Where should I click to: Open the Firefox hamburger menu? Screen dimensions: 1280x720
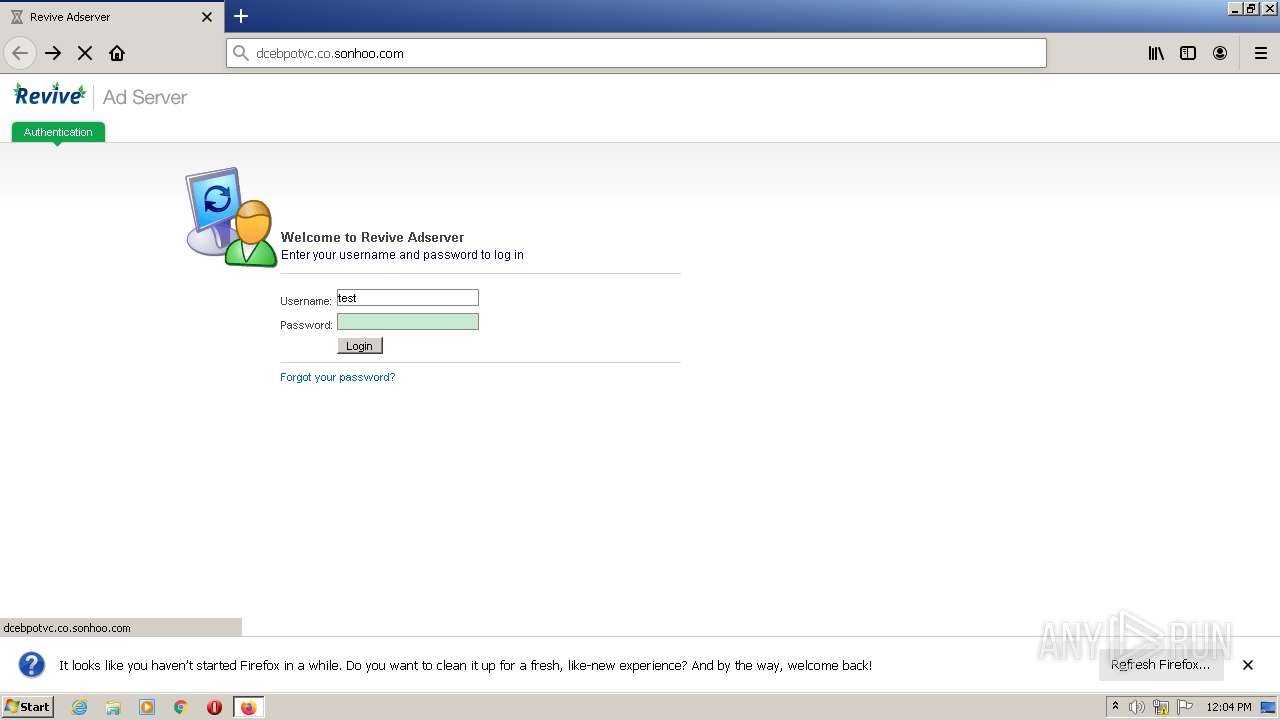pos(1261,53)
